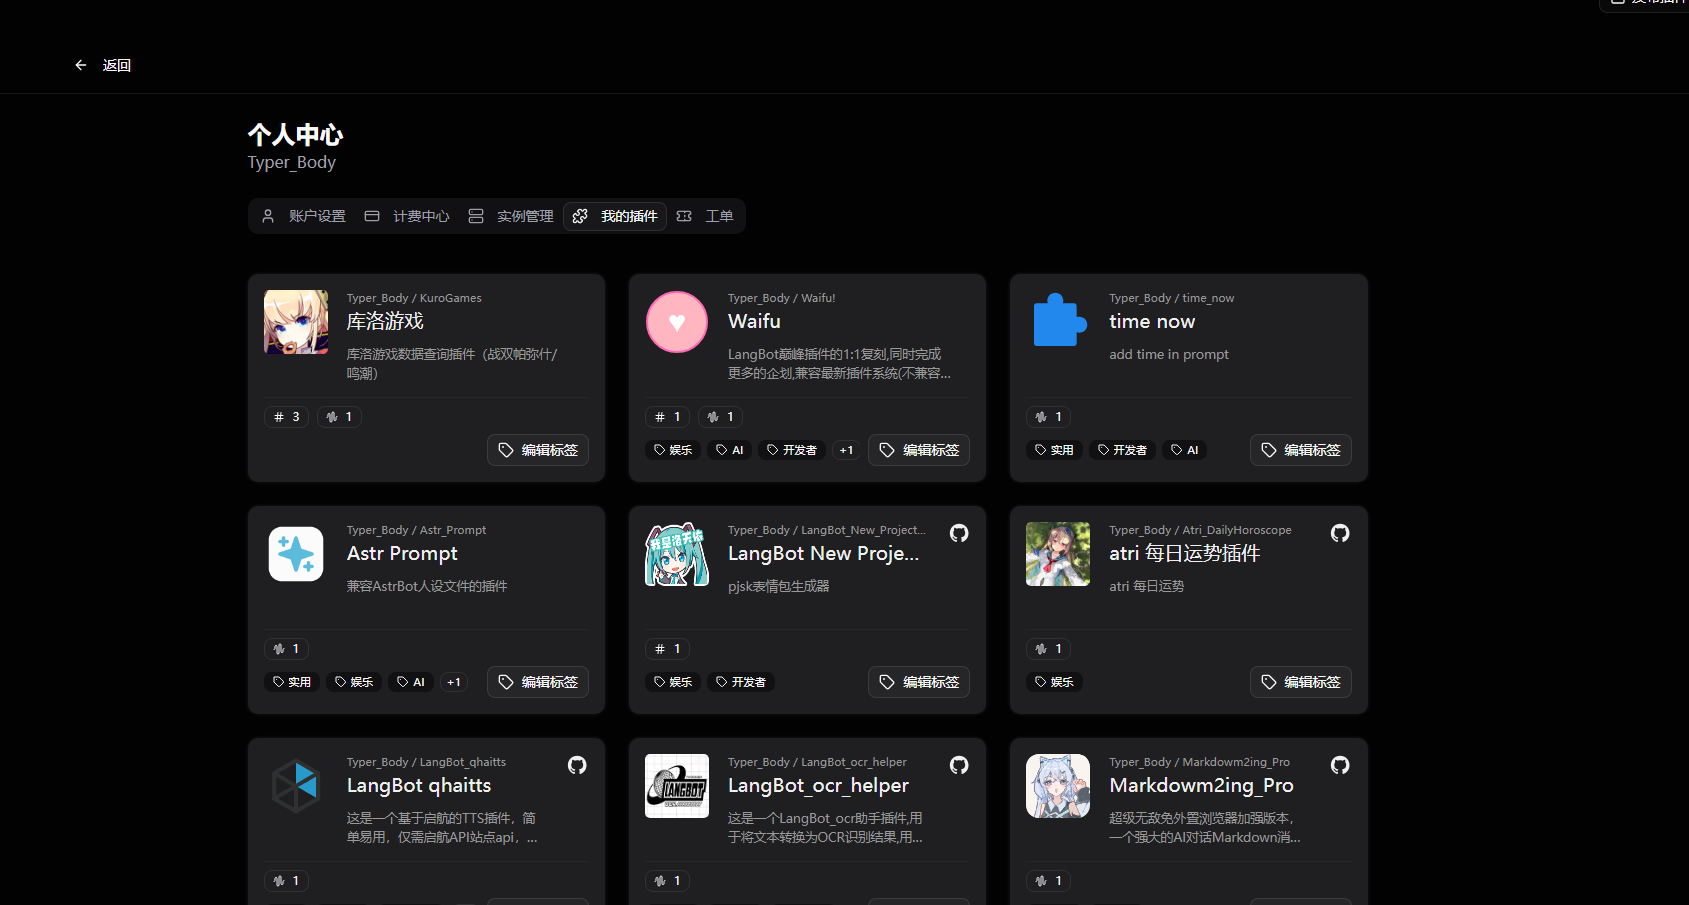Open GitHub icon on Markdowm2ing_Pro card
The width and height of the screenshot is (1689, 905).
point(1340,765)
